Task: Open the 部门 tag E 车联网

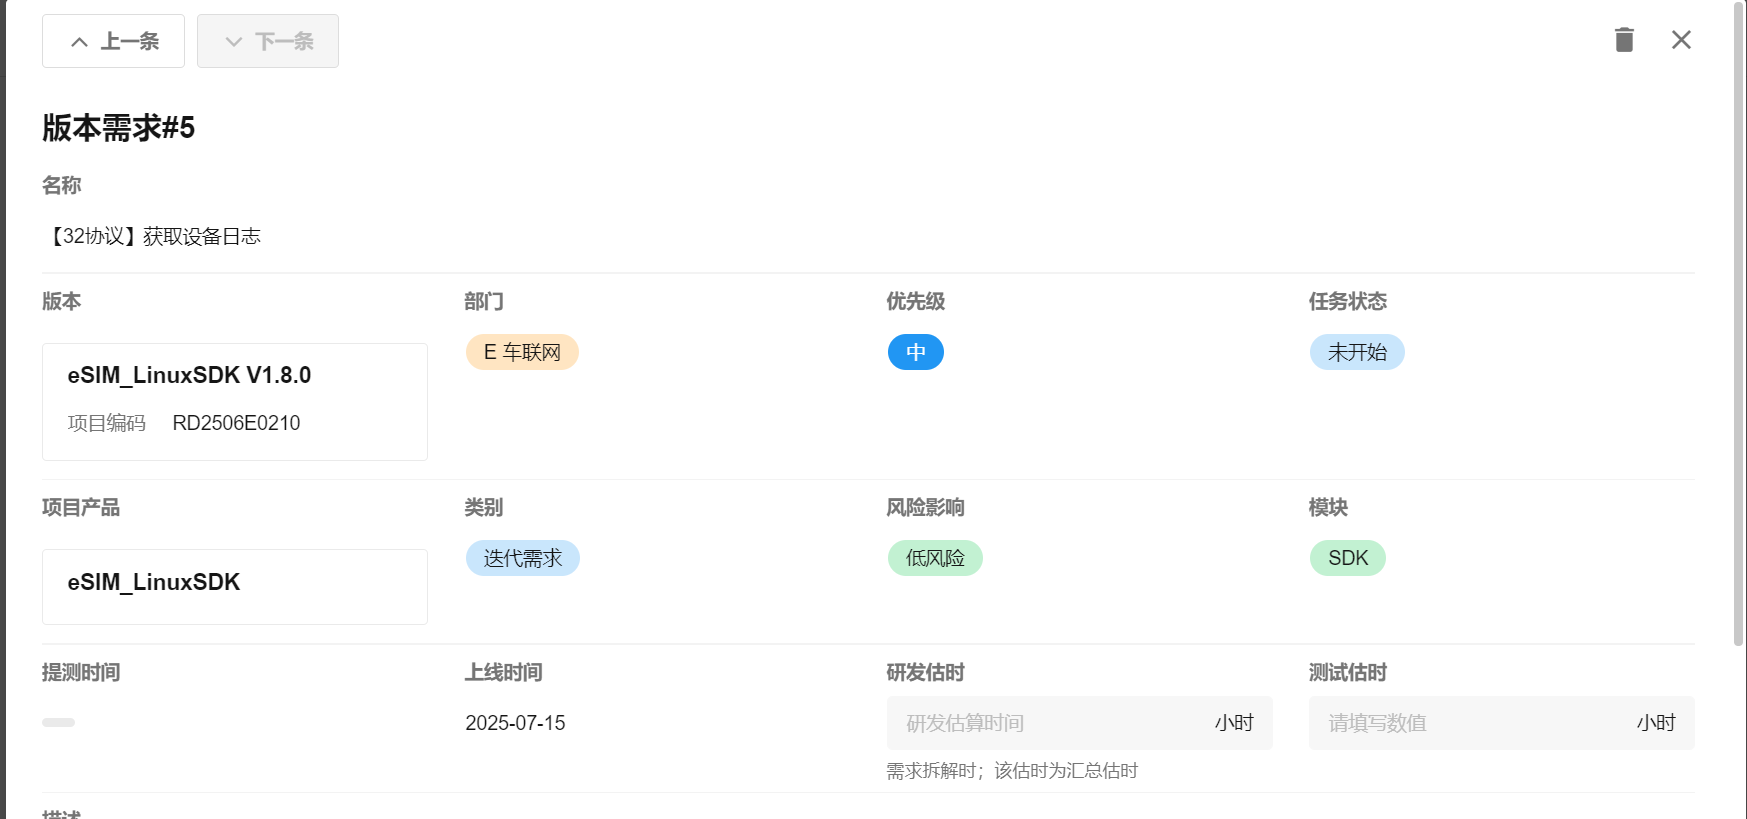Action: tap(522, 352)
